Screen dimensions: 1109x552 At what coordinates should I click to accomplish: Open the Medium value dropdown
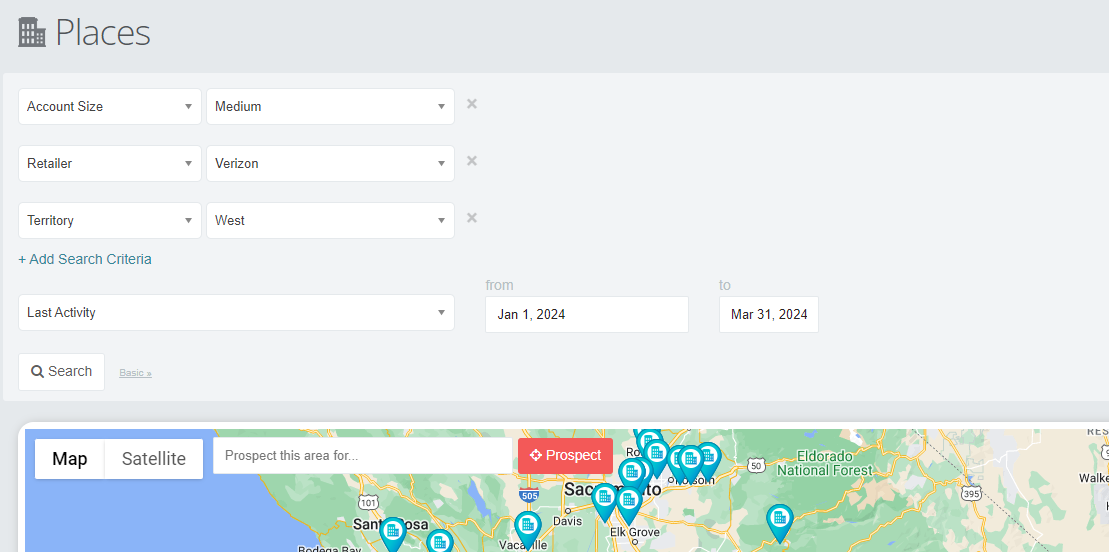click(330, 106)
